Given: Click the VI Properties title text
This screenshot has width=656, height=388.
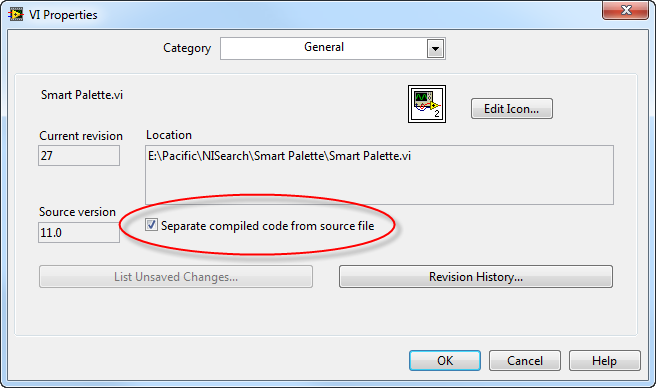Looking at the screenshot, I should (x=63, y=15).
